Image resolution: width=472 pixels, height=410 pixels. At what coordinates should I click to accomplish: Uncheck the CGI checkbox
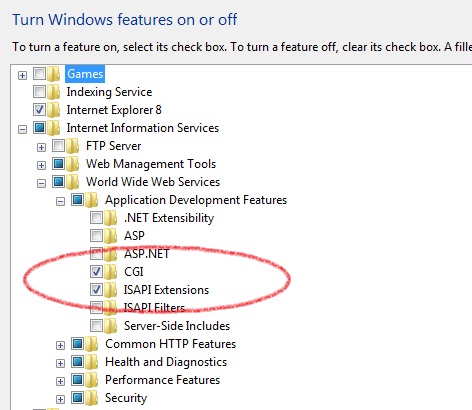click(x=96, y=271)
